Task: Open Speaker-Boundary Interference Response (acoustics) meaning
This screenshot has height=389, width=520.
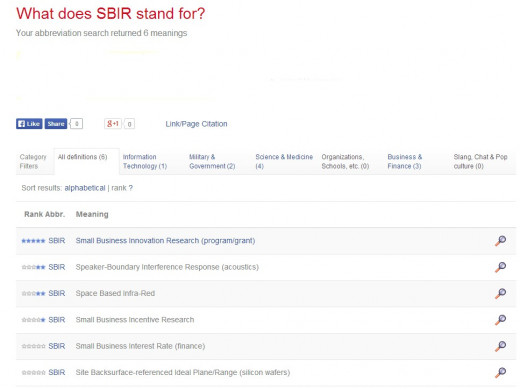Action: pos(167,267)
